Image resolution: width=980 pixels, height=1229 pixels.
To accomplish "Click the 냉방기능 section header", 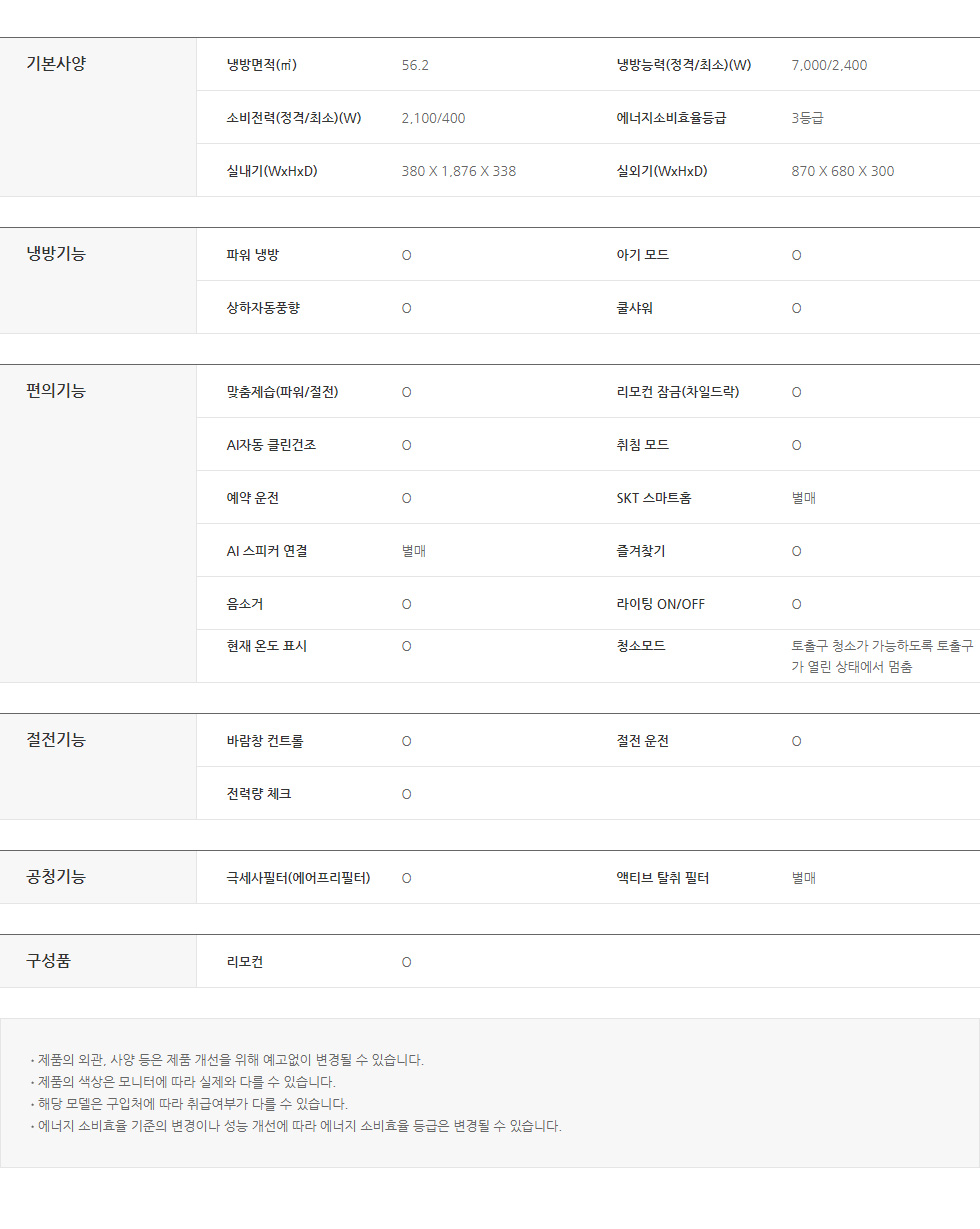I will [x=56, y=254].
